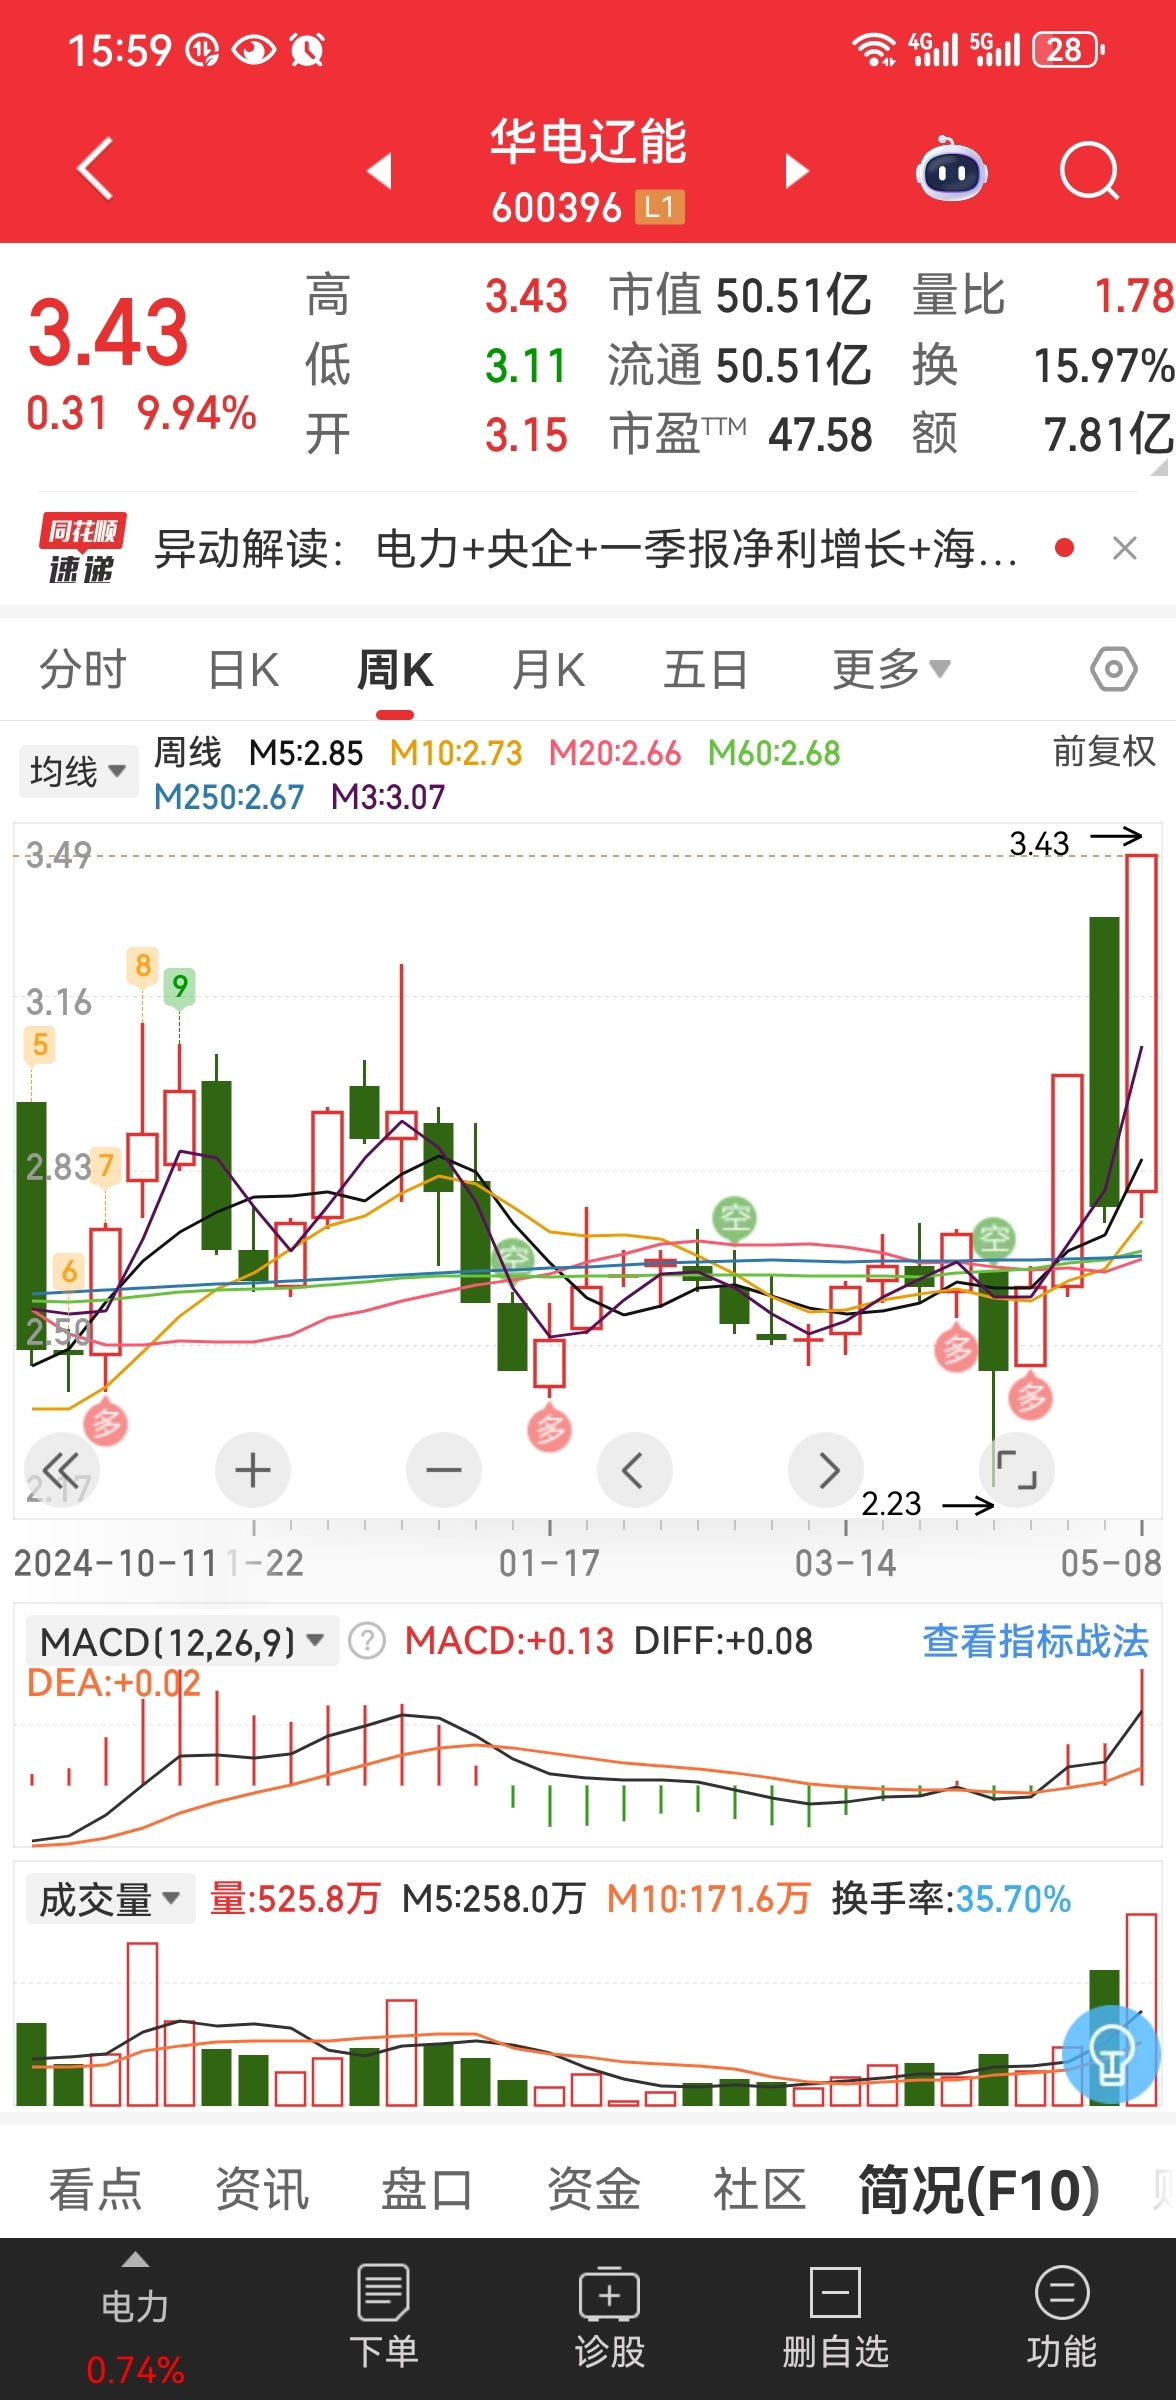This screenshot has width=1176, height=2400.
Task: Open 盘口 bottom tab
Action: click(x=427, y=2189)
